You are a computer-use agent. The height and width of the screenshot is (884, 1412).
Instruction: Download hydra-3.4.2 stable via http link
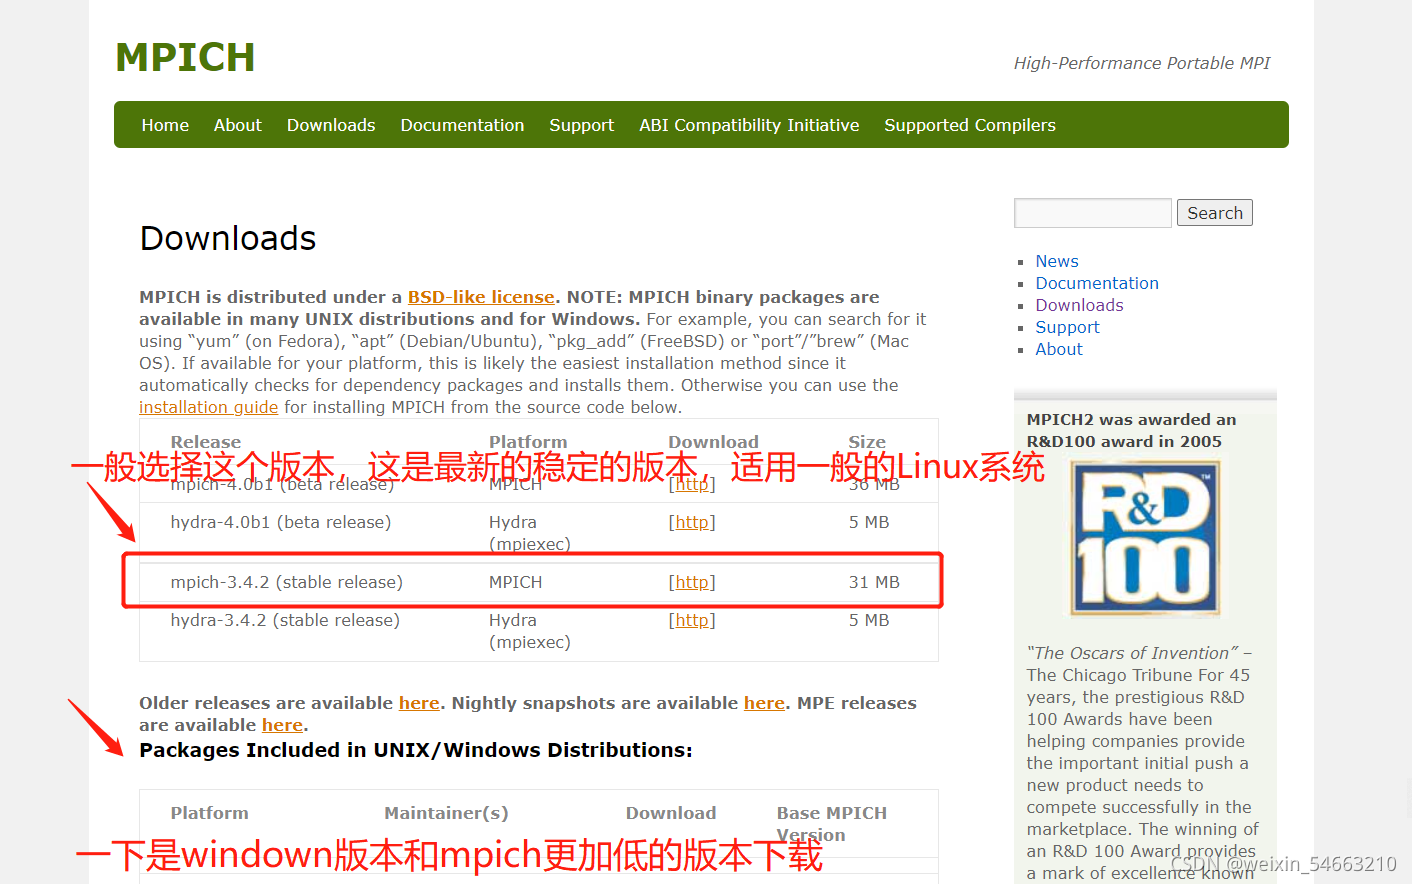[692, 620]
